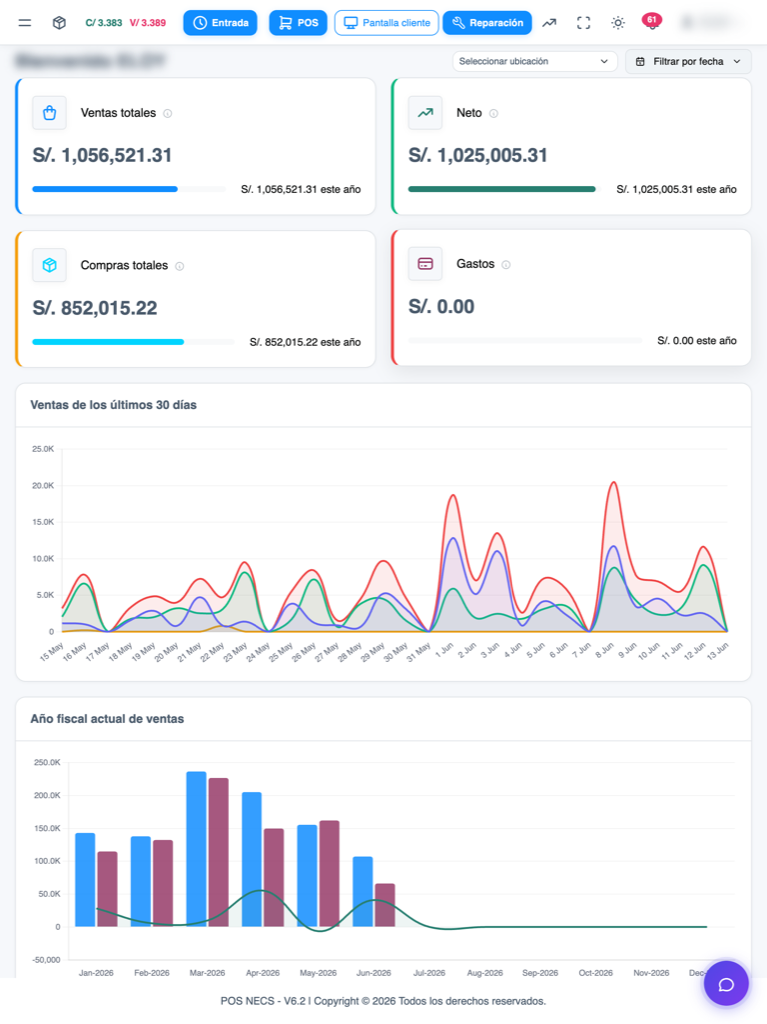
Task: Expand the Seleccionar ubicación dropdown
Action: tap(534, 61)
